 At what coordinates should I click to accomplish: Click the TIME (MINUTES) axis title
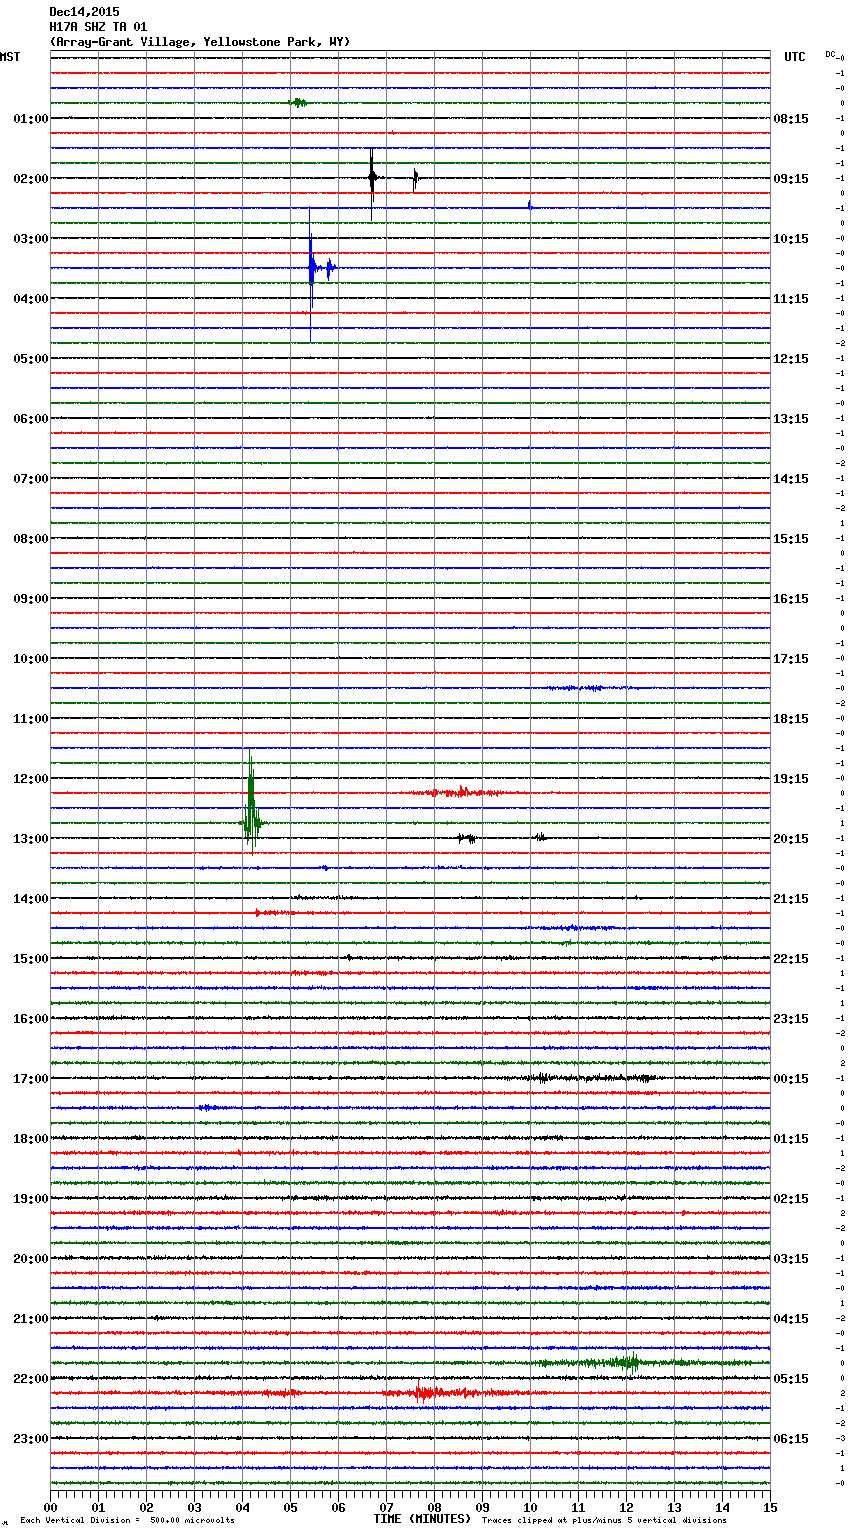pyautogui.click(x=422, y=1519)
